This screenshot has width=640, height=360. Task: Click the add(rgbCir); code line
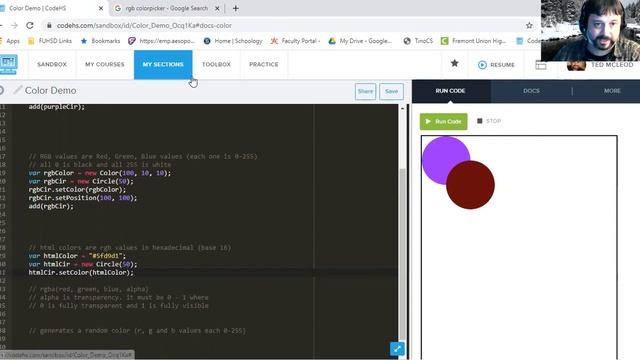click(51, 206)
